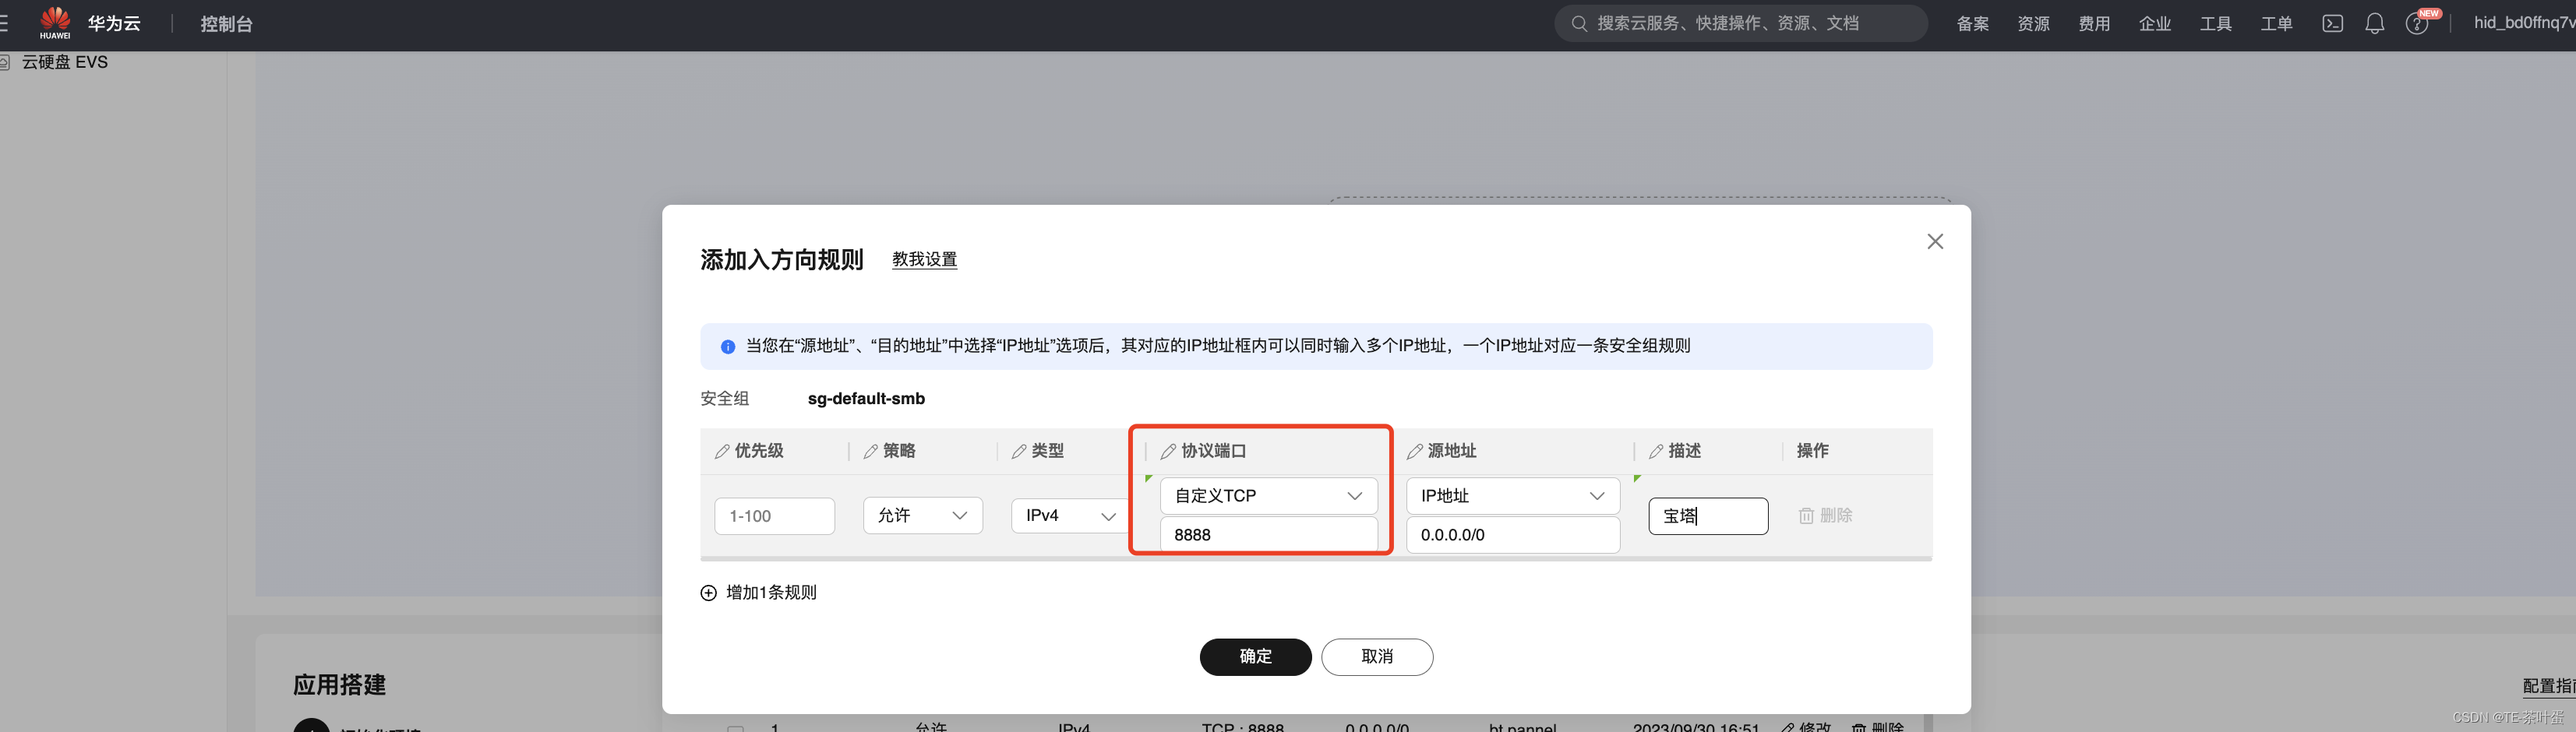
Task: Click the search box in top bar
Action: tap(1740, 23)
